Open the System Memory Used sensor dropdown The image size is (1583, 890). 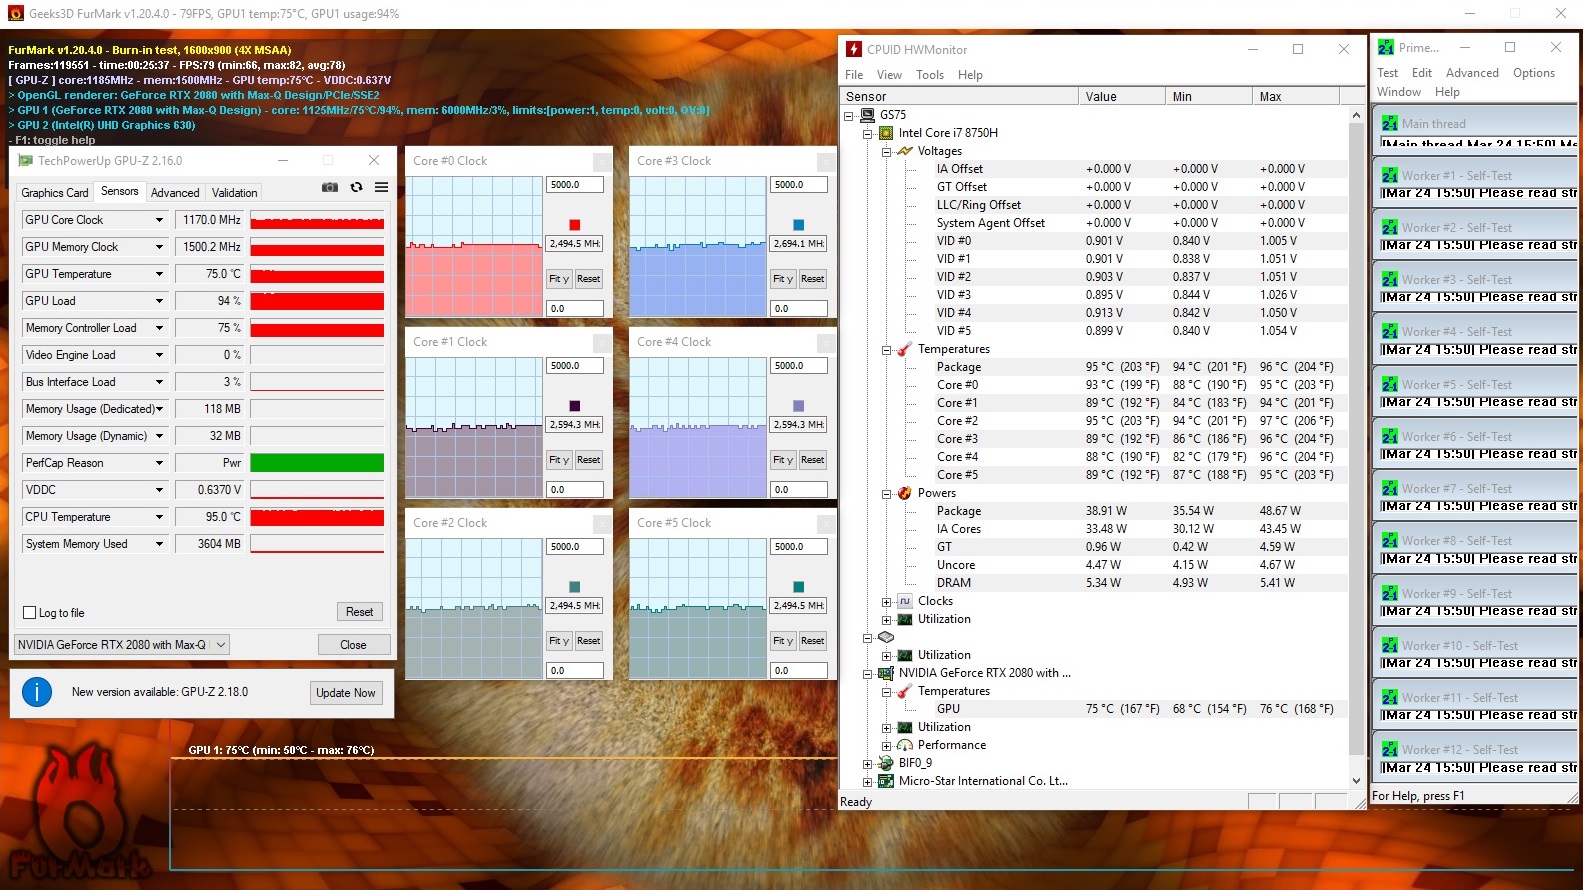point(159,544)
